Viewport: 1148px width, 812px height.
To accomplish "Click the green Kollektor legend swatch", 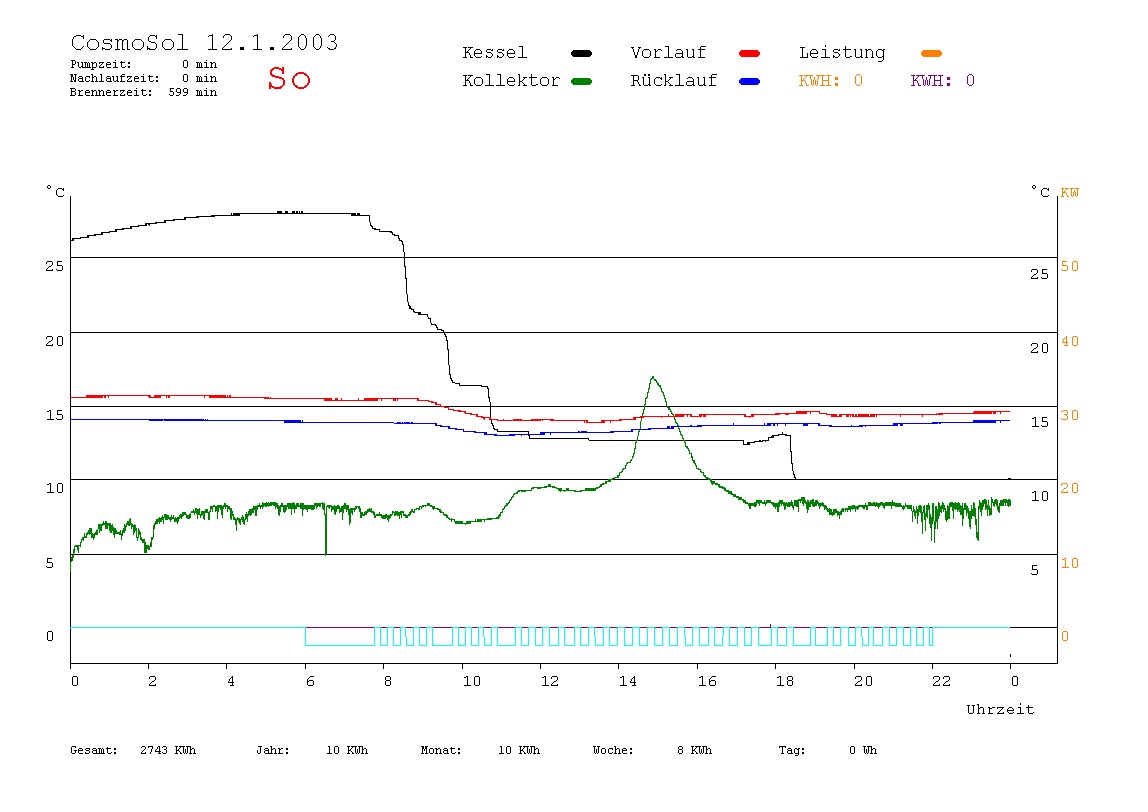I will tap(581, 81).
